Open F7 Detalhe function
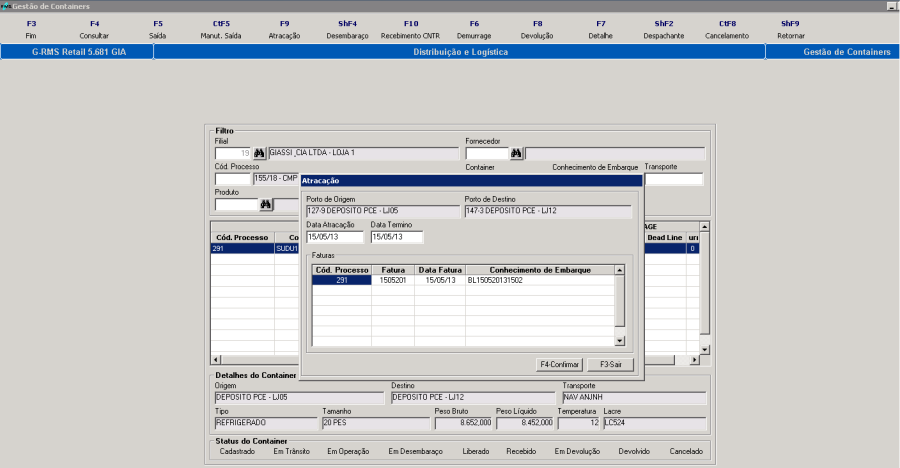 click(x=600, y=29)
